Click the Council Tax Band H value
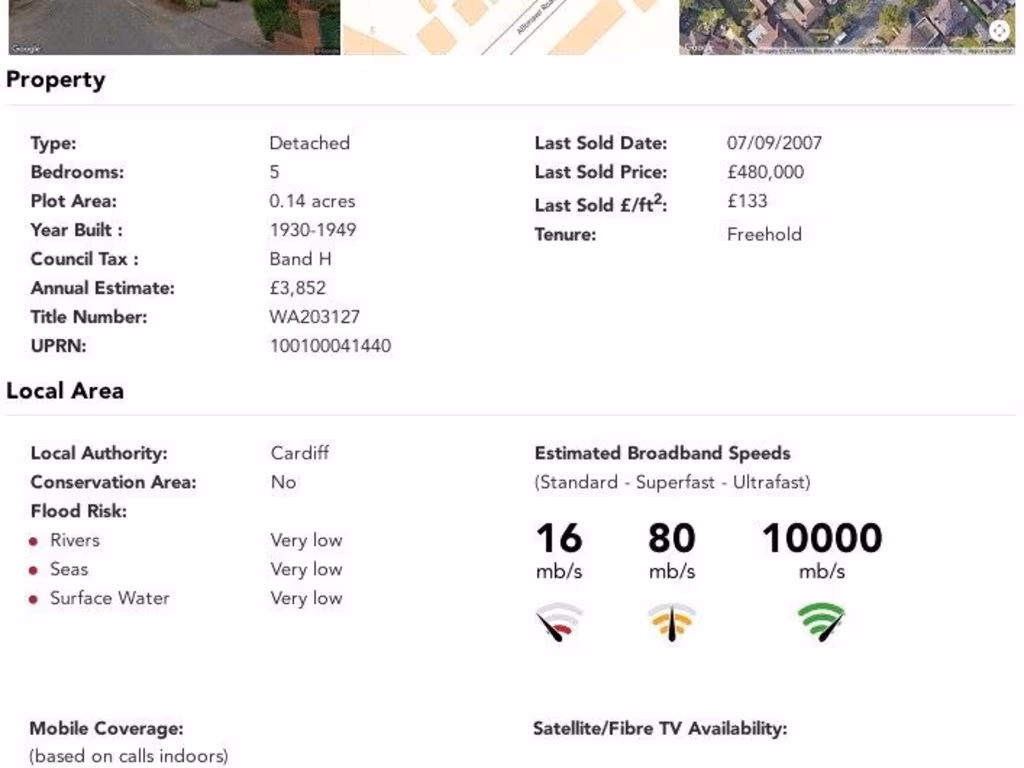 [300, 259]
